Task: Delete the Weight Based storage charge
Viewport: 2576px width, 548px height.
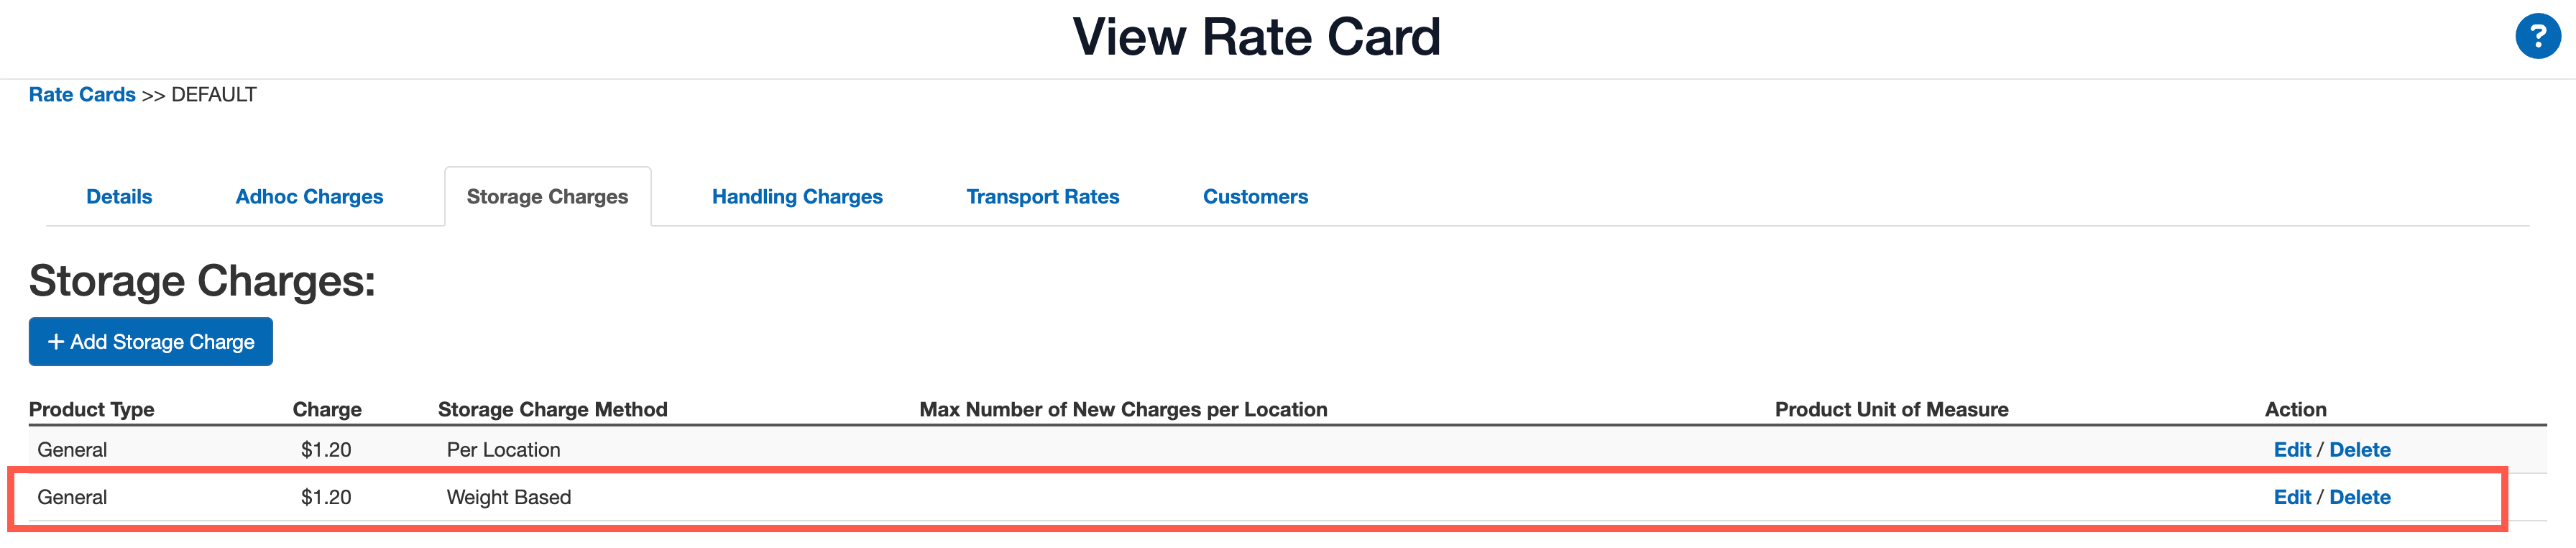Action: coord(2360,497)
